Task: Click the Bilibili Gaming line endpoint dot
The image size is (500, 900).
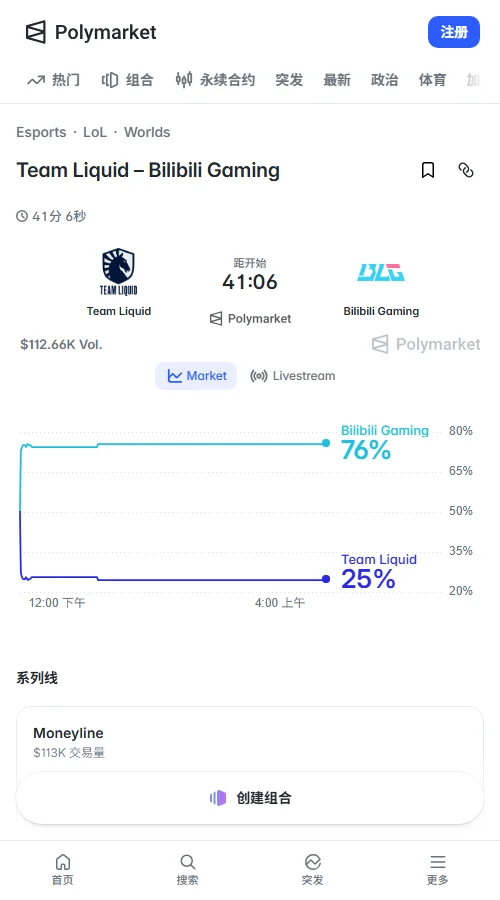Action: click(326, 443)
